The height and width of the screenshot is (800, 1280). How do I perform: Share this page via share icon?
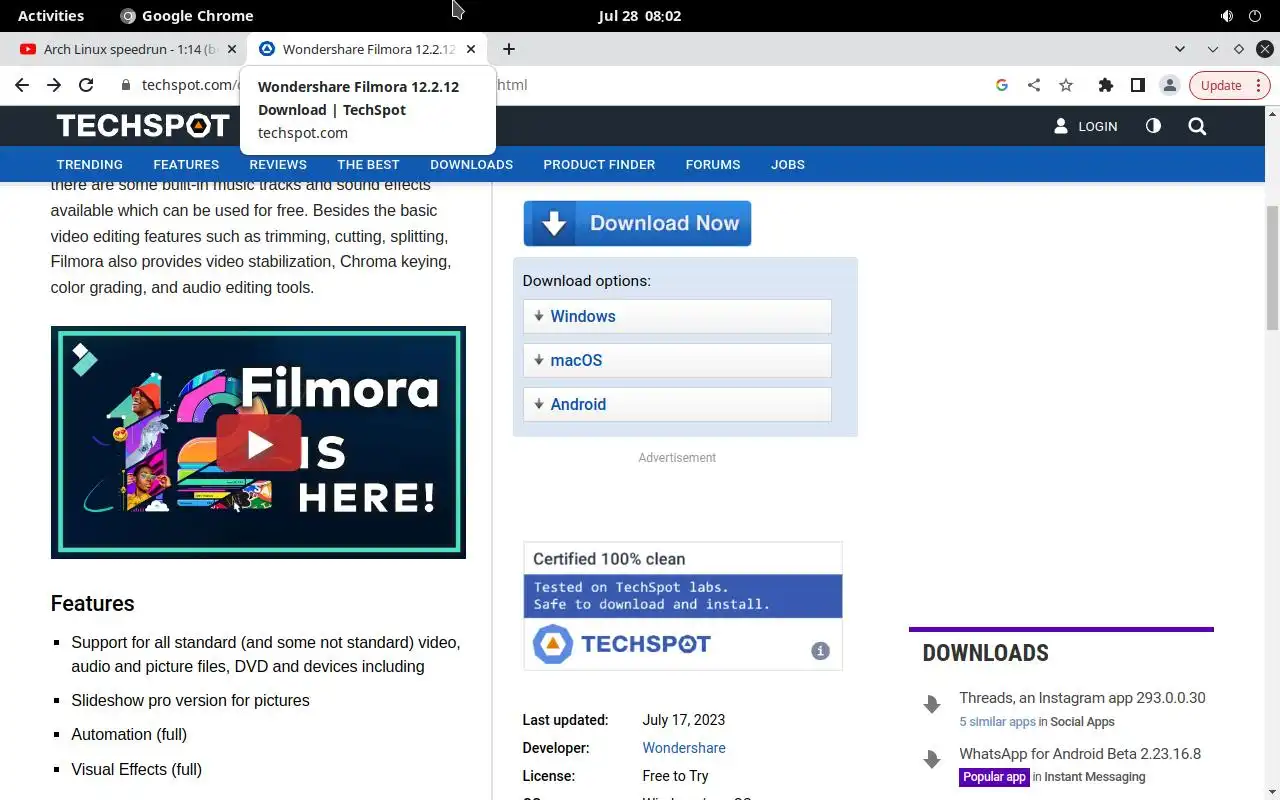click(1034, 85)
